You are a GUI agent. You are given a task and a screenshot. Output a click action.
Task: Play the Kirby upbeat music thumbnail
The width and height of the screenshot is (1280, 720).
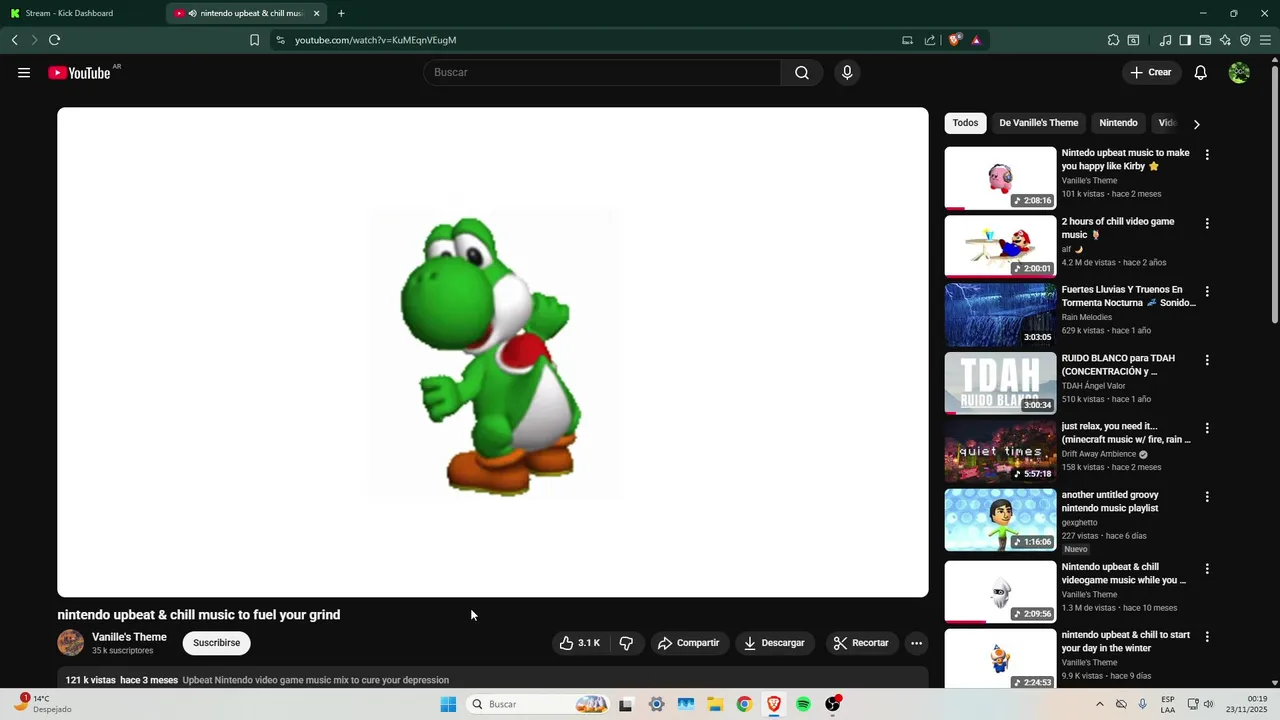(1000, 178)
